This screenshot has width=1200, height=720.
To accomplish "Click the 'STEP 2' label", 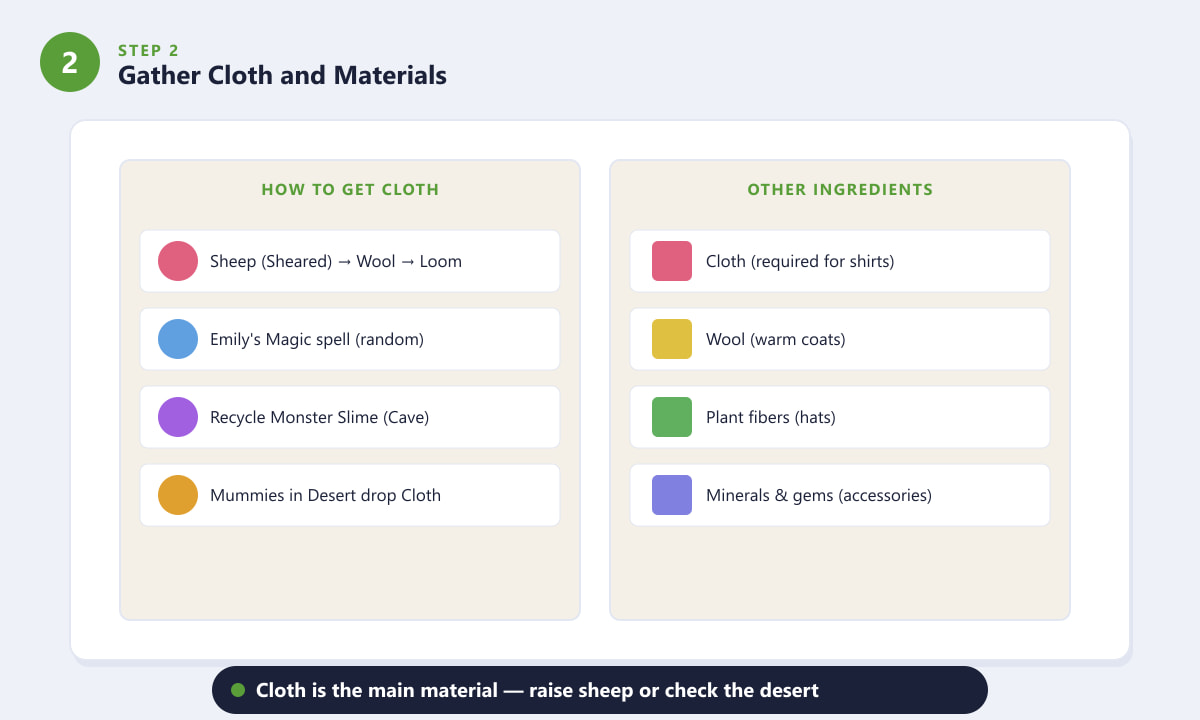I will (x=148, y=50).
